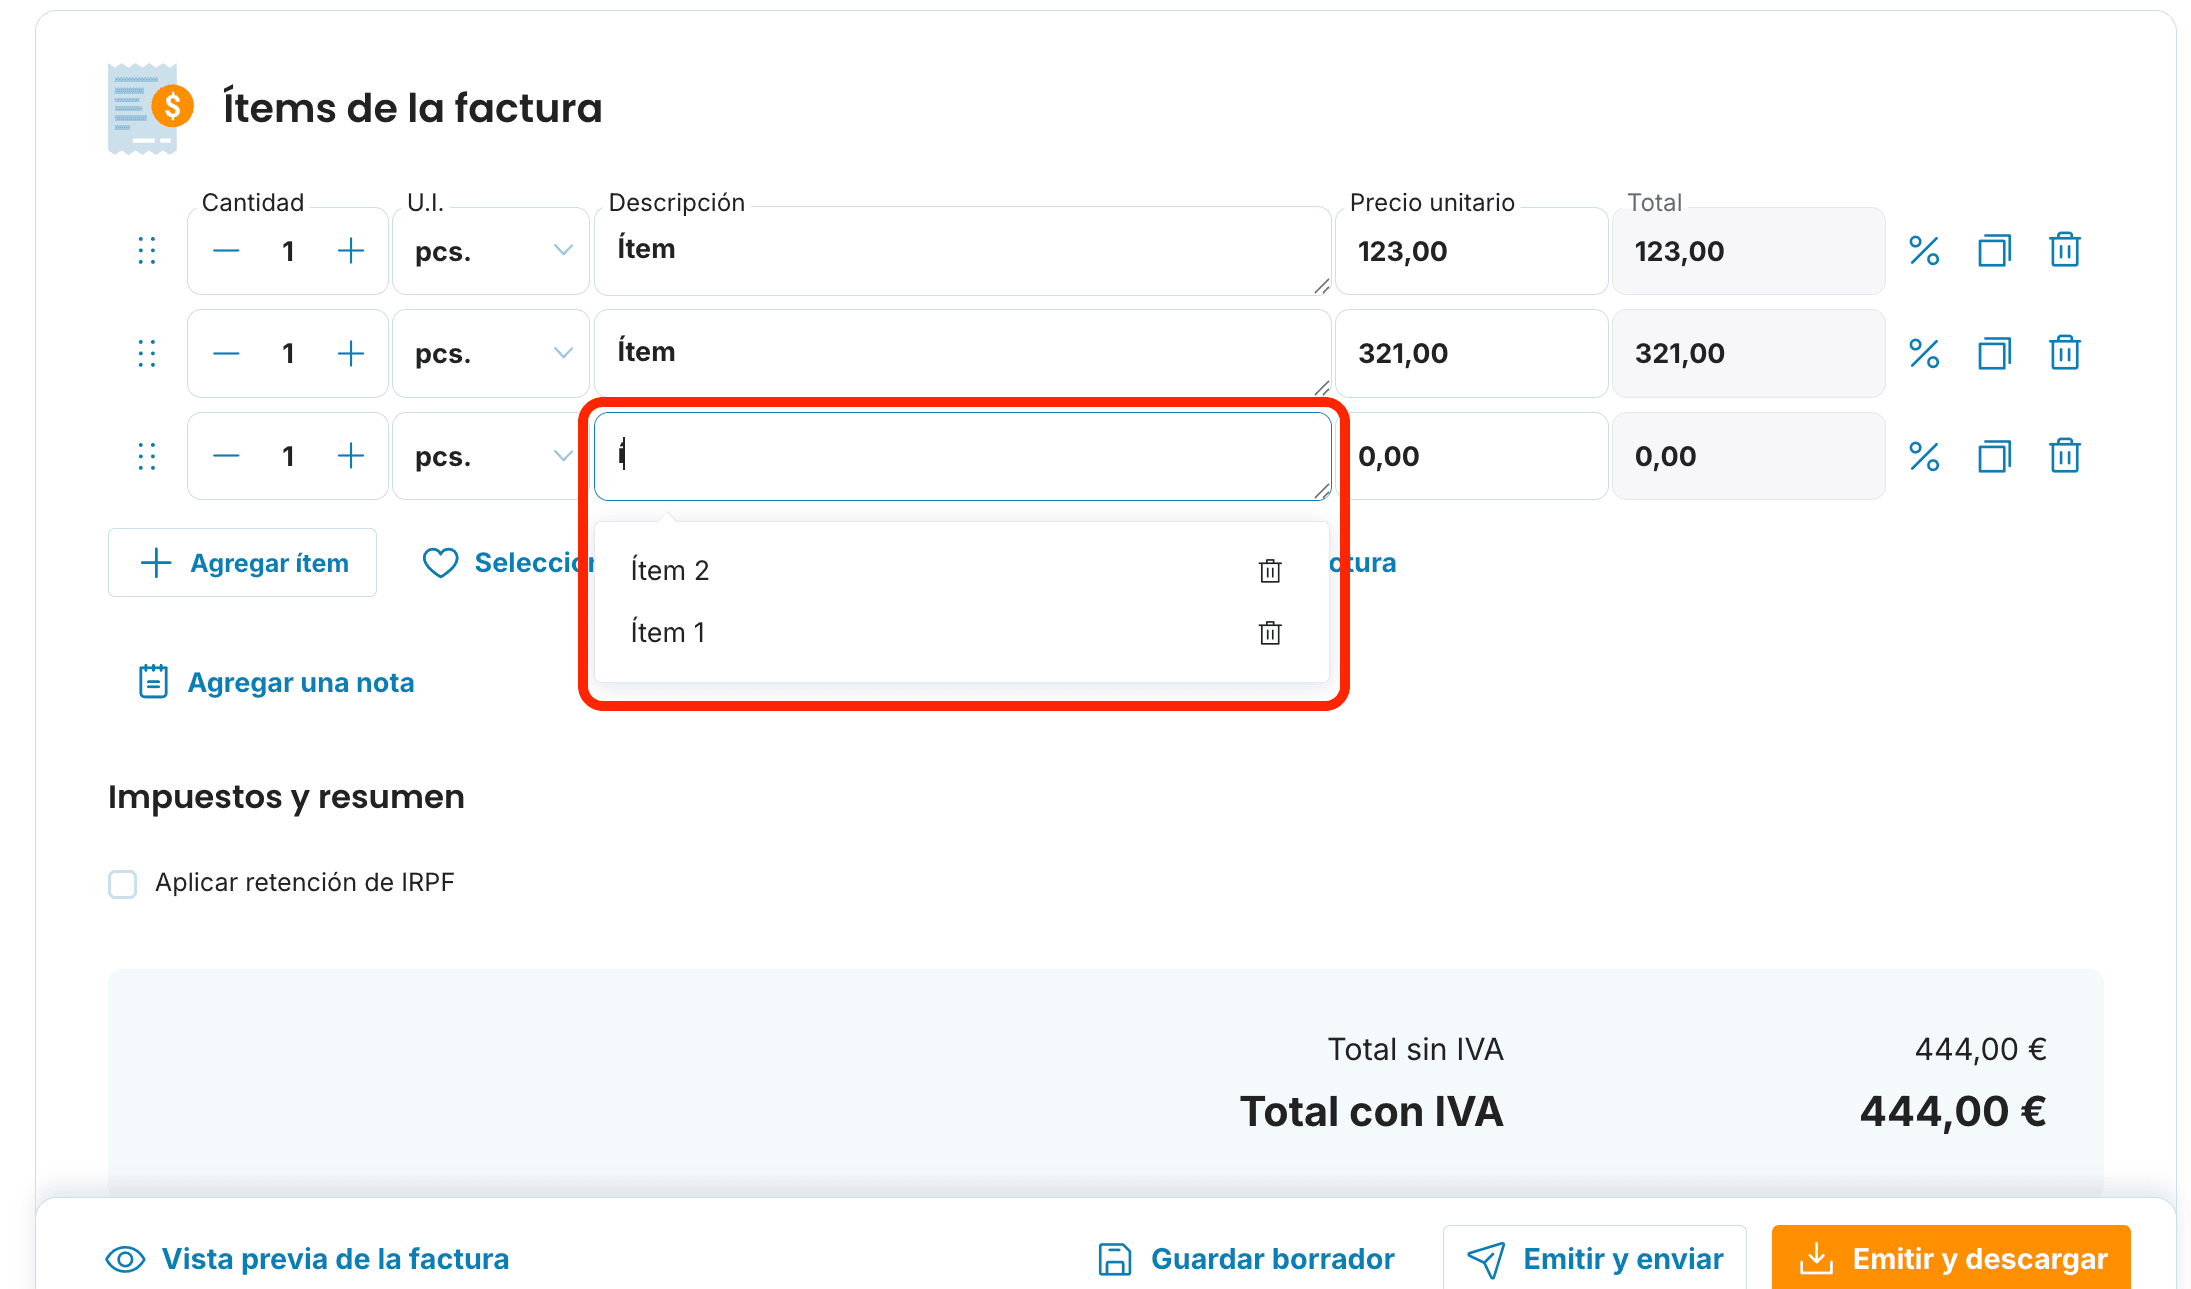Click the heart Seleccionar favorites link
Screen dimensions: 2191x1289
point(508,563)
